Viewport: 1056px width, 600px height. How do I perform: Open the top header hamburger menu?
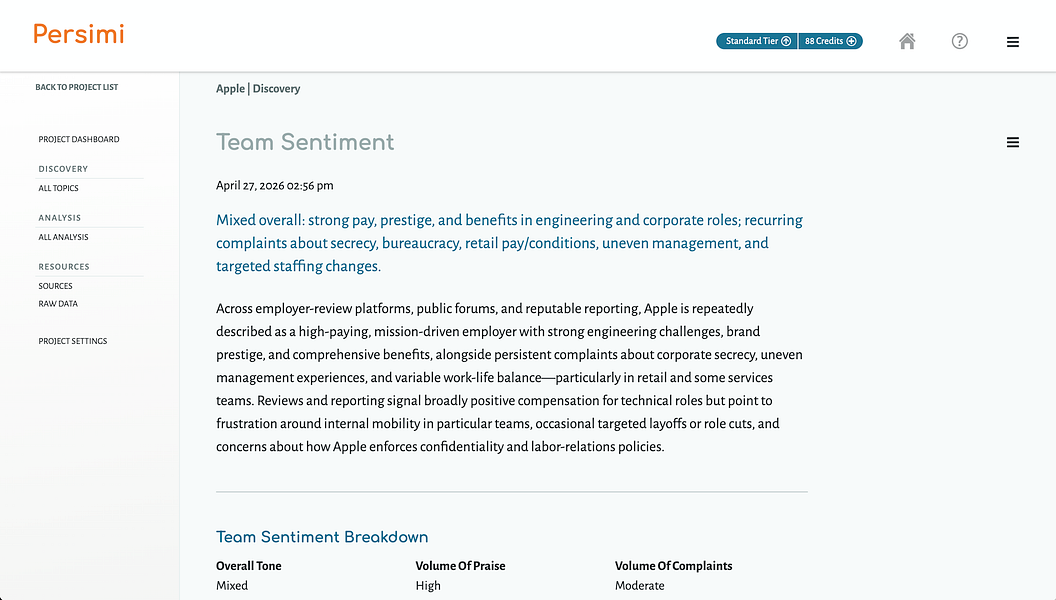[1013, 42]
